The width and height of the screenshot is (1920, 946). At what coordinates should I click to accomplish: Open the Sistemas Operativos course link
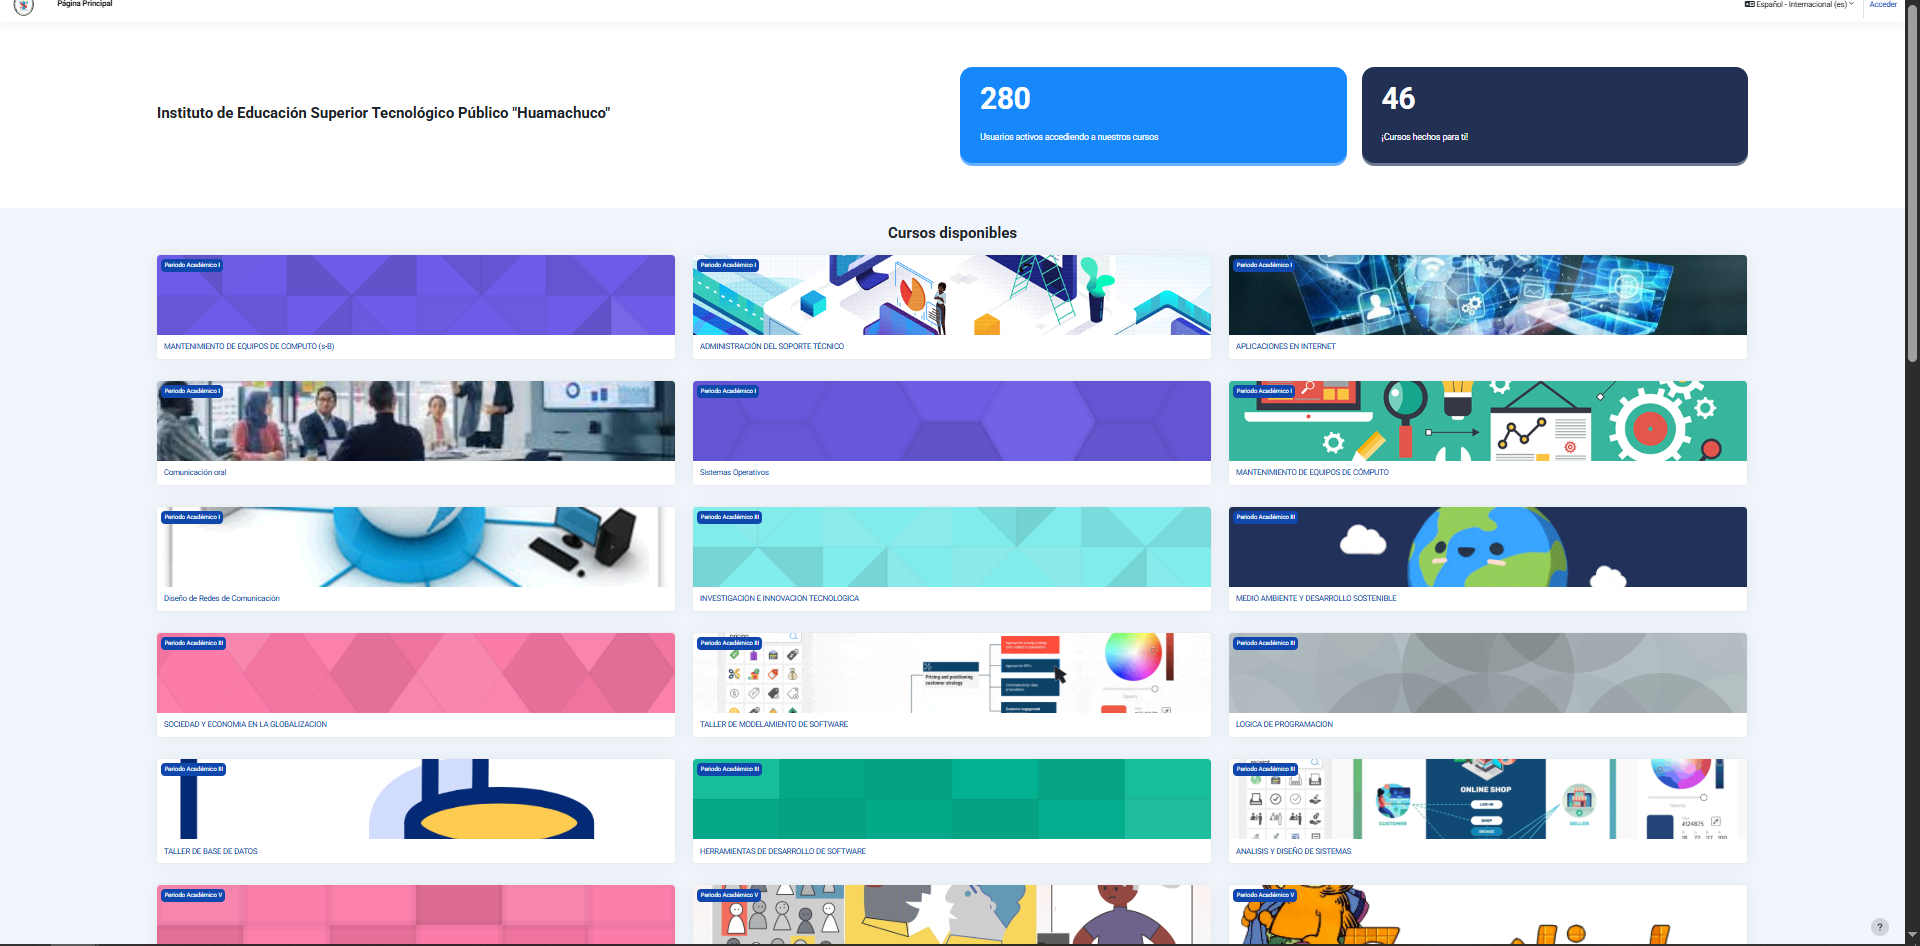(734, 473)
